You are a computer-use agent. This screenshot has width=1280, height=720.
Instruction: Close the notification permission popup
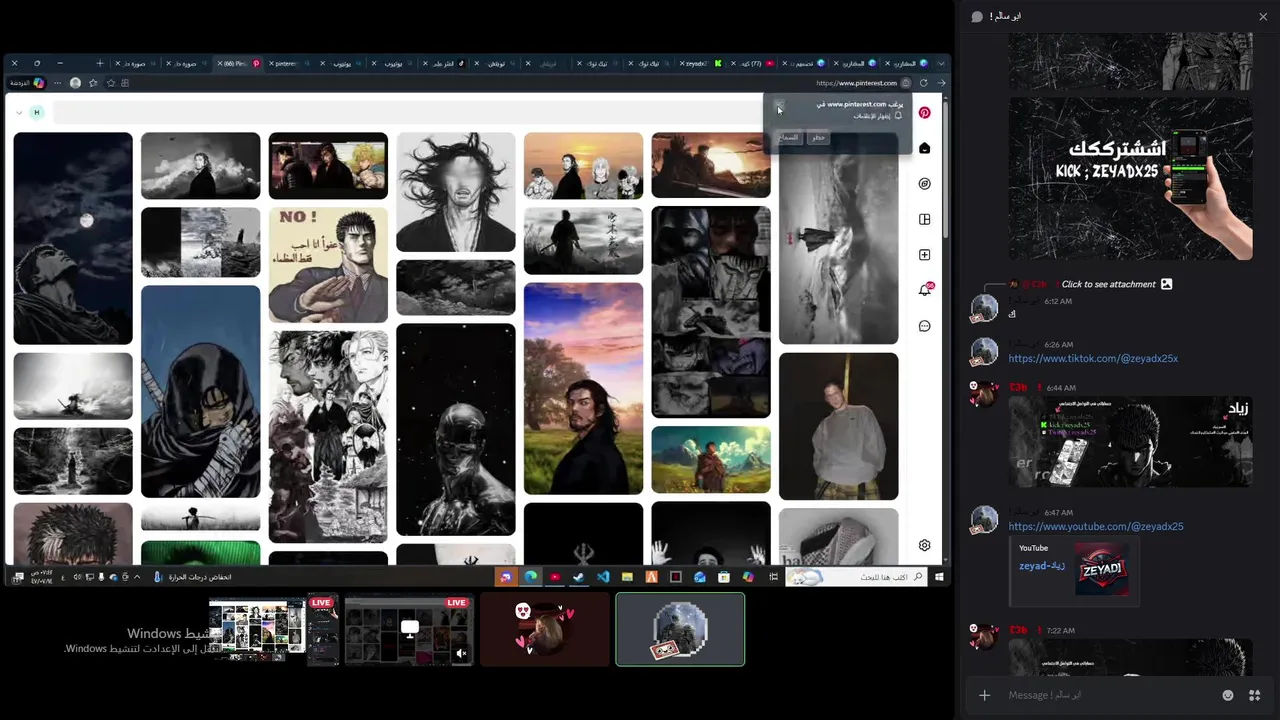(x=779, y=104)
